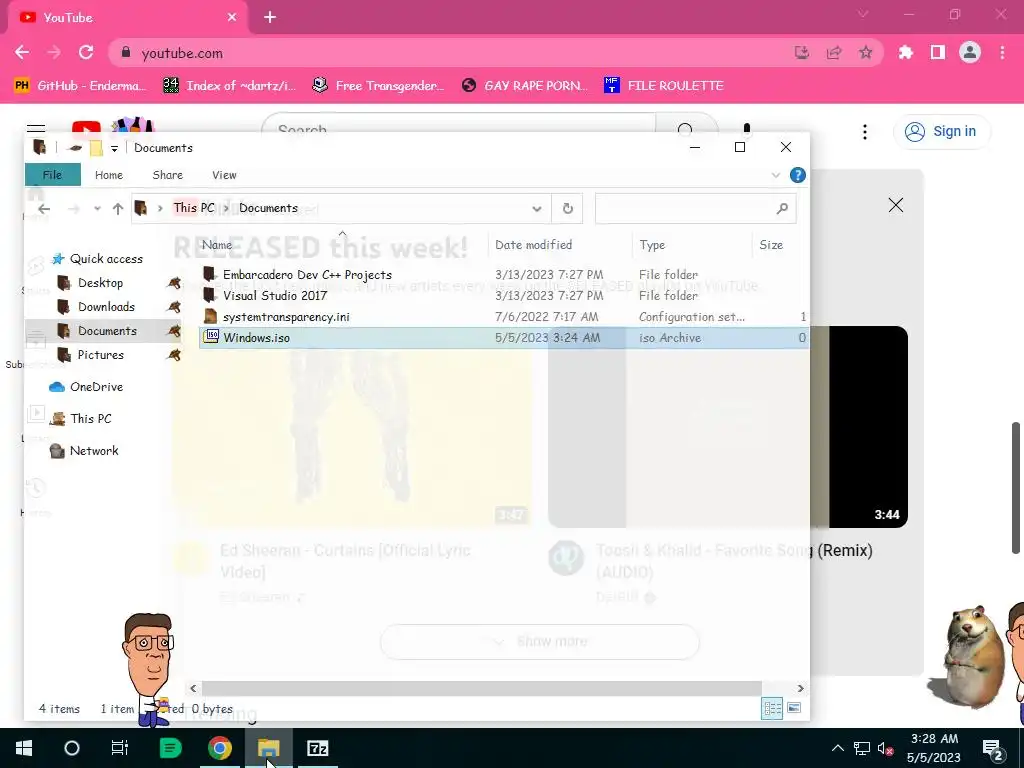Open Task View on the taskbar
Screen dimensions: 1024x768
coord(120,748)
